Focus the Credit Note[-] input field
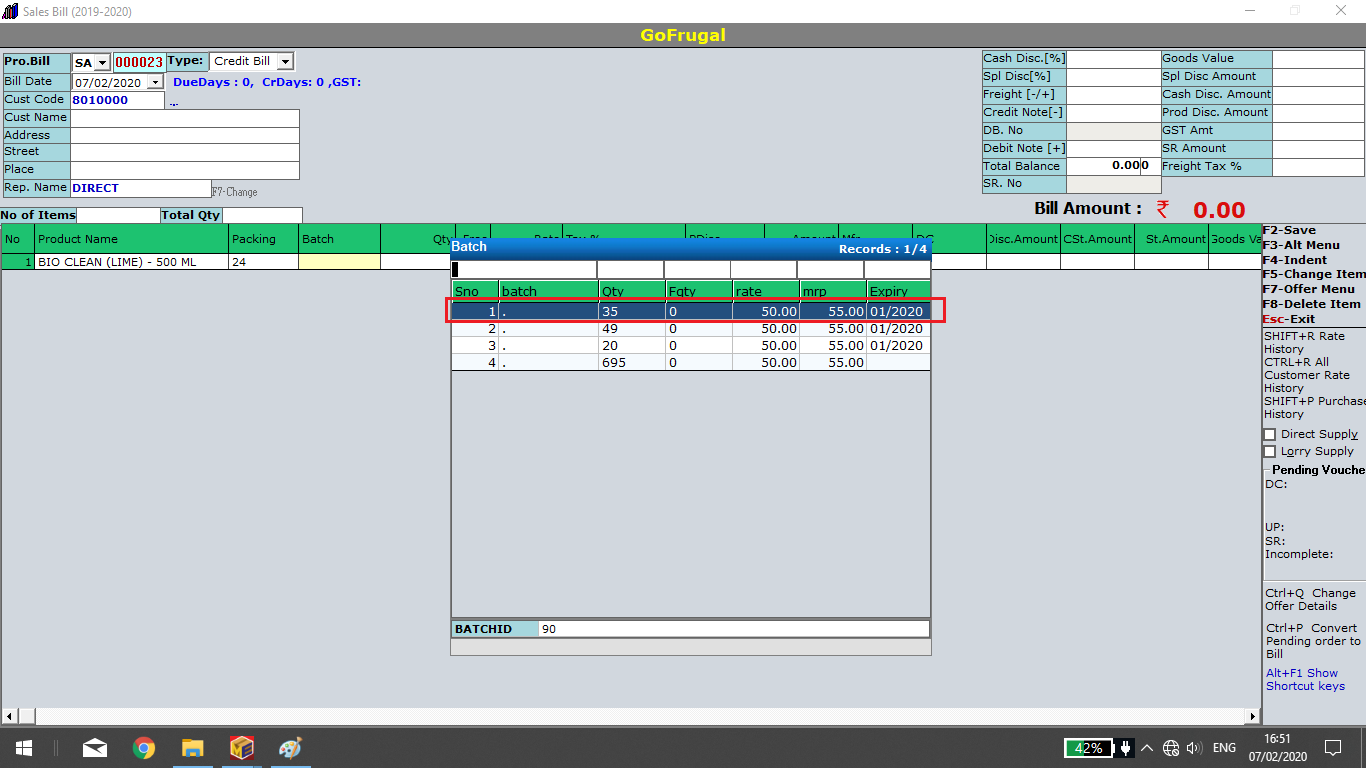 coord(1113,113)
